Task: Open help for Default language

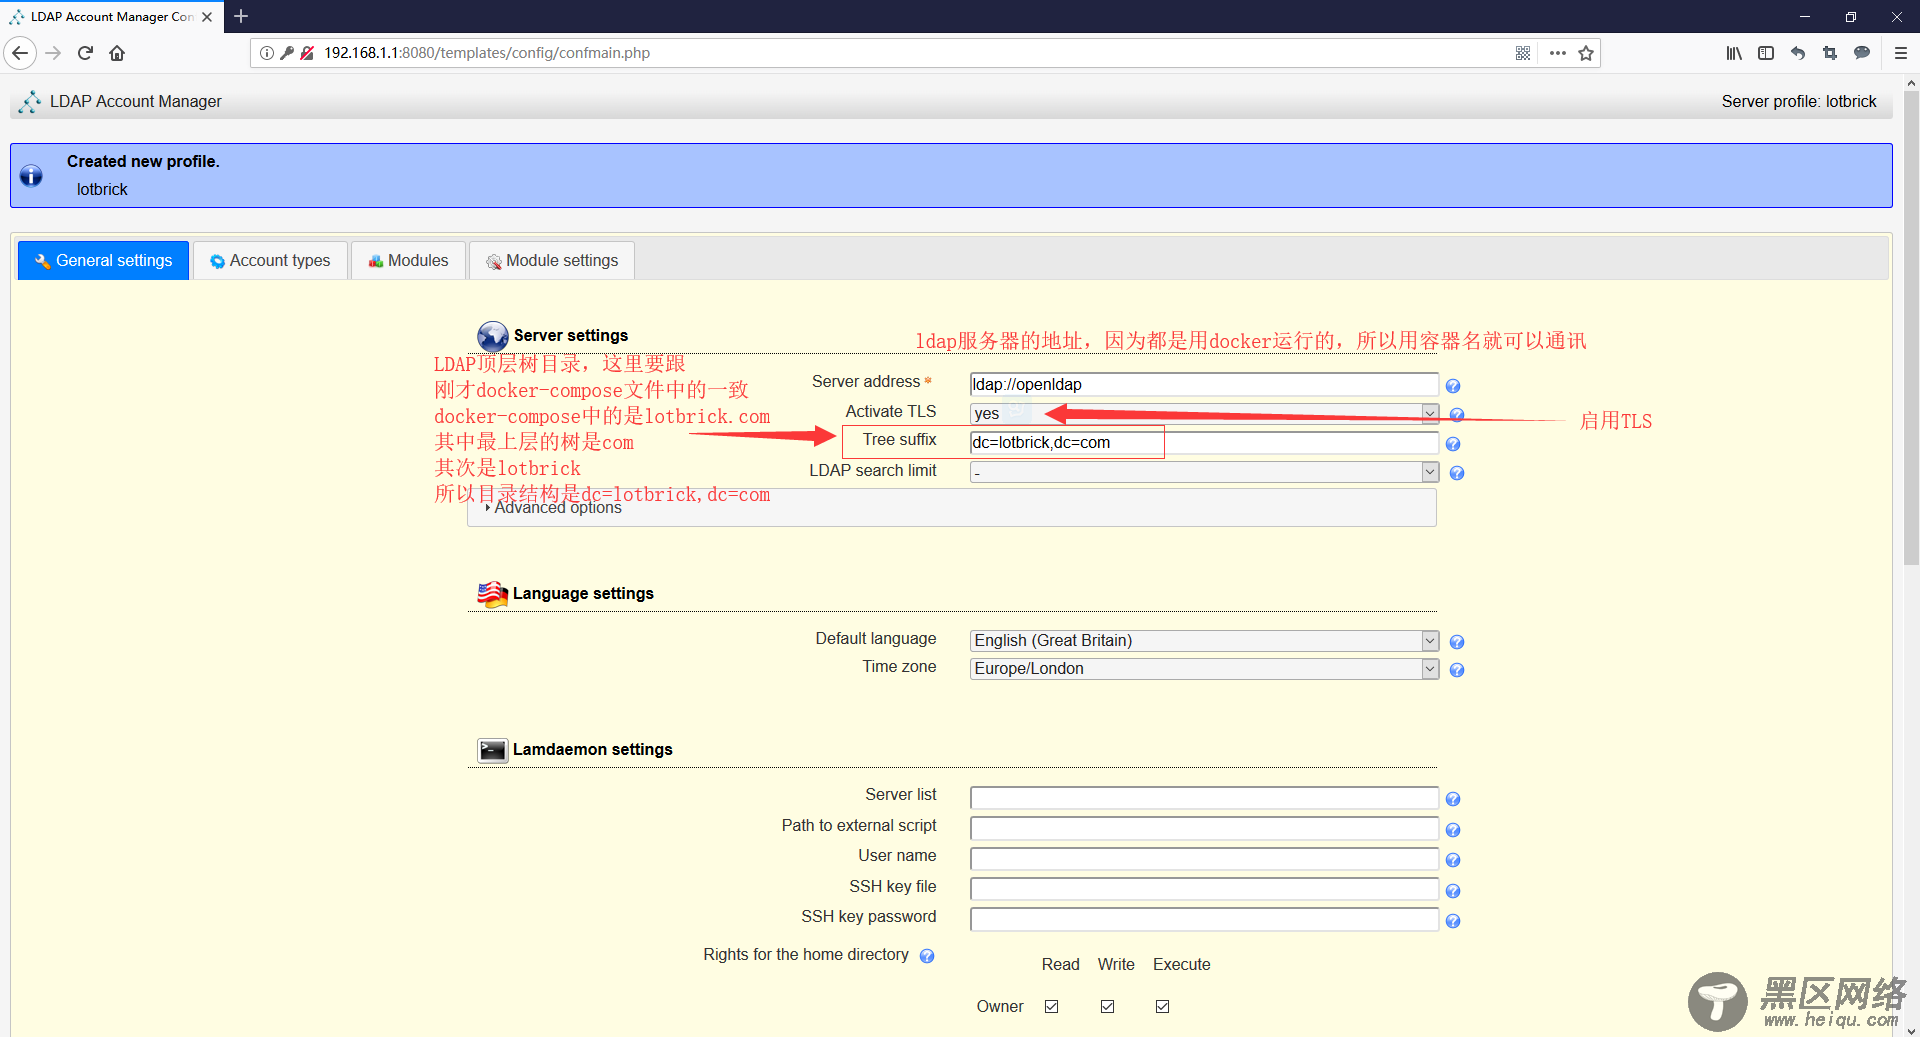Action: 1457,642
